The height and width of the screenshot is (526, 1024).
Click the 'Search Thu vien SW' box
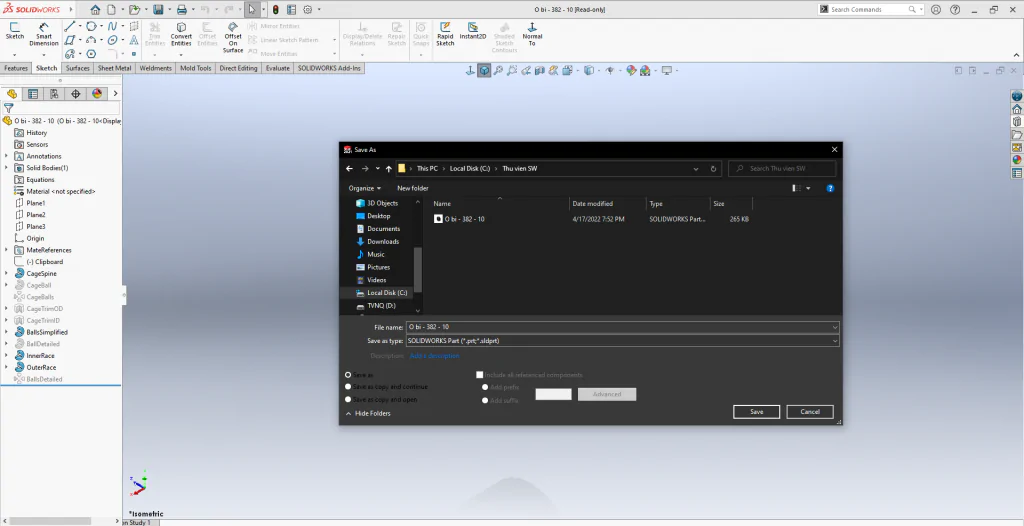782,169
